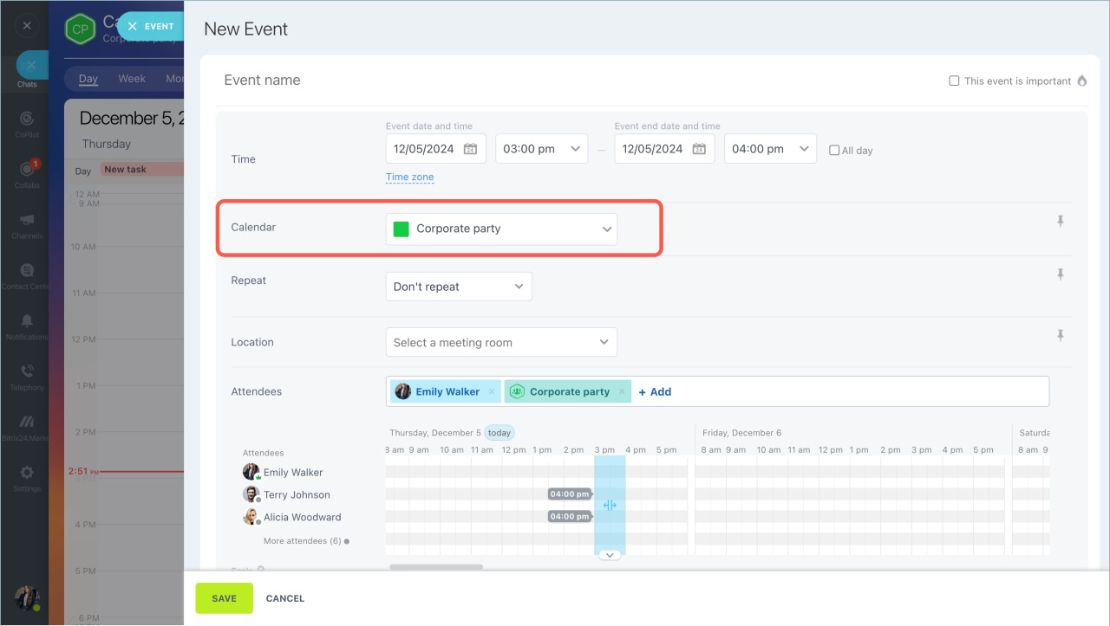Open Telephony in the sidebar
This screenshot has width=1110, height=626.
tap(27, 376)
